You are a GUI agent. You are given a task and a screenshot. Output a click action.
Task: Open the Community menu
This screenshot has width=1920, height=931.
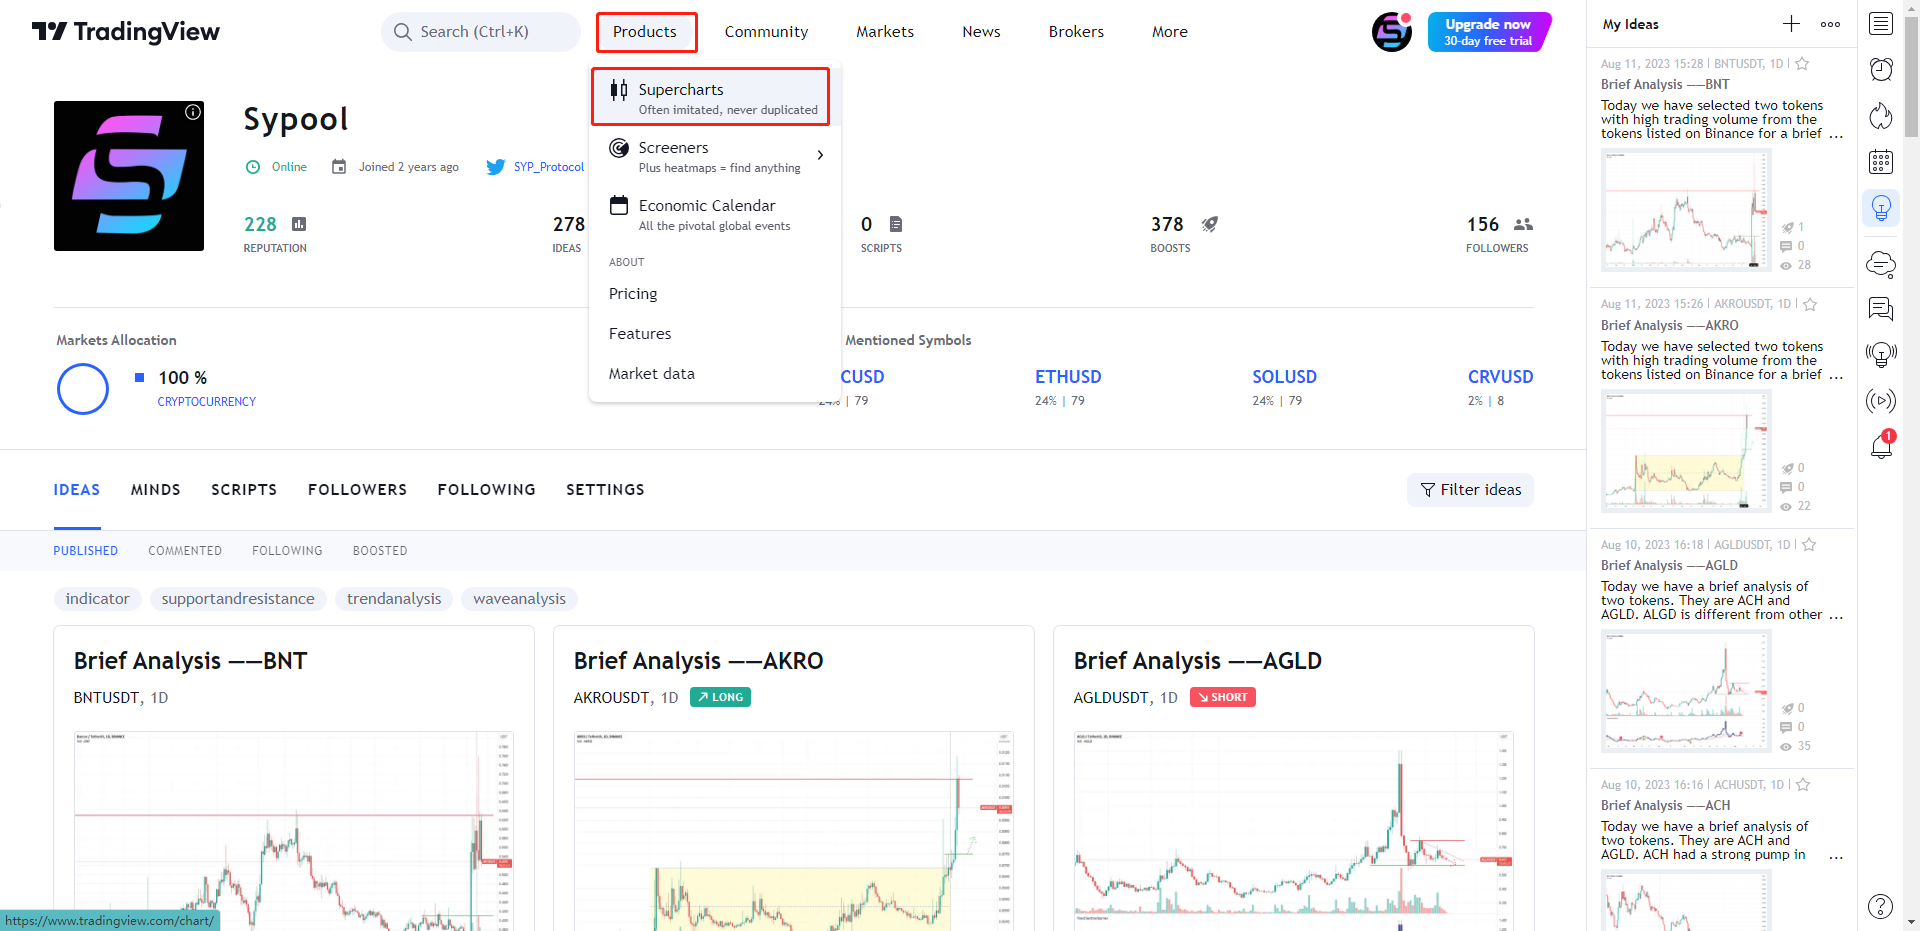click(x=766, y=32)
